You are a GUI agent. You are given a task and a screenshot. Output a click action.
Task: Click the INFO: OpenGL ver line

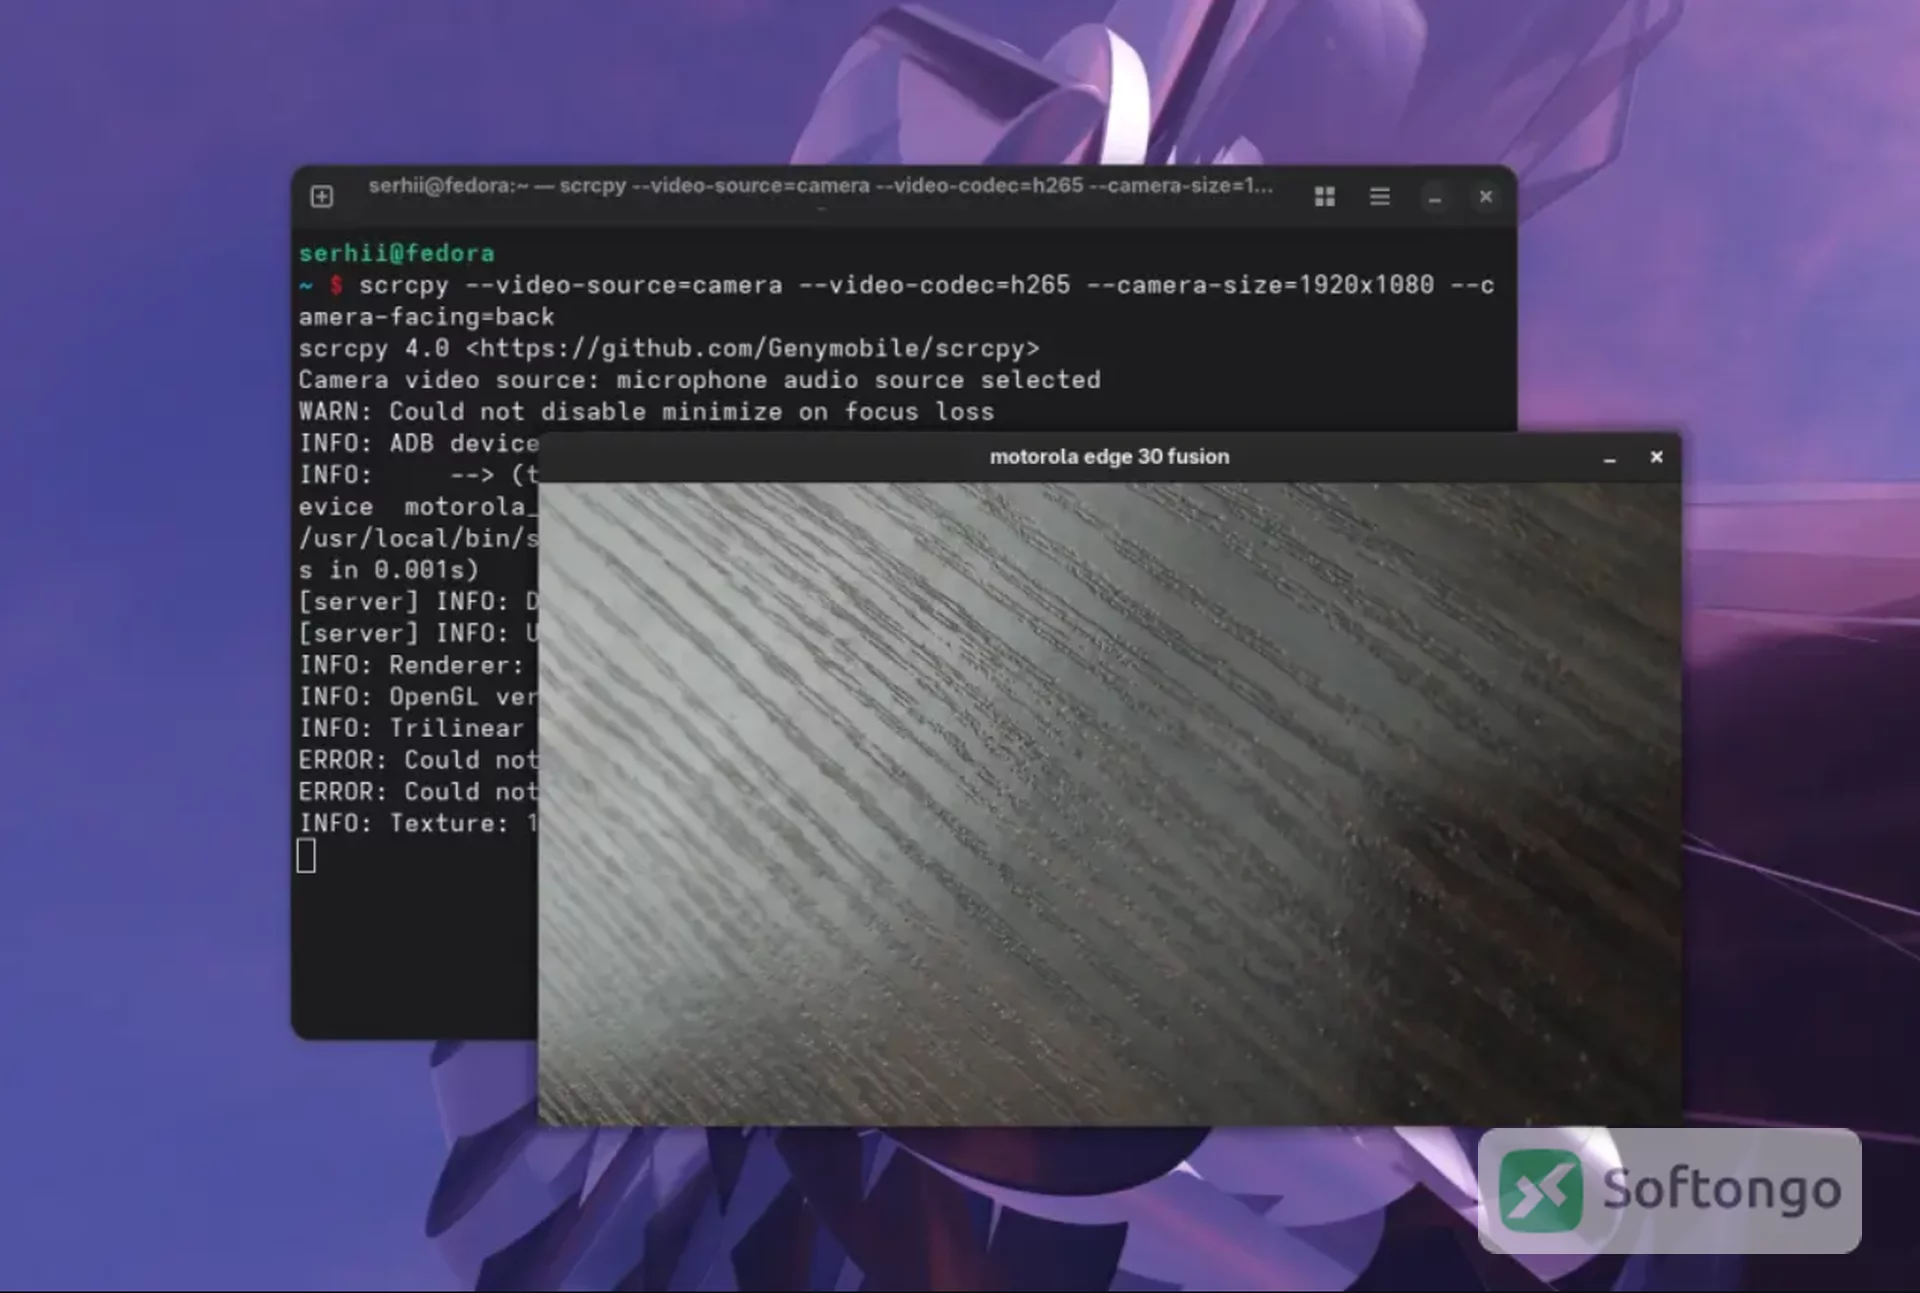coord(418,697)
